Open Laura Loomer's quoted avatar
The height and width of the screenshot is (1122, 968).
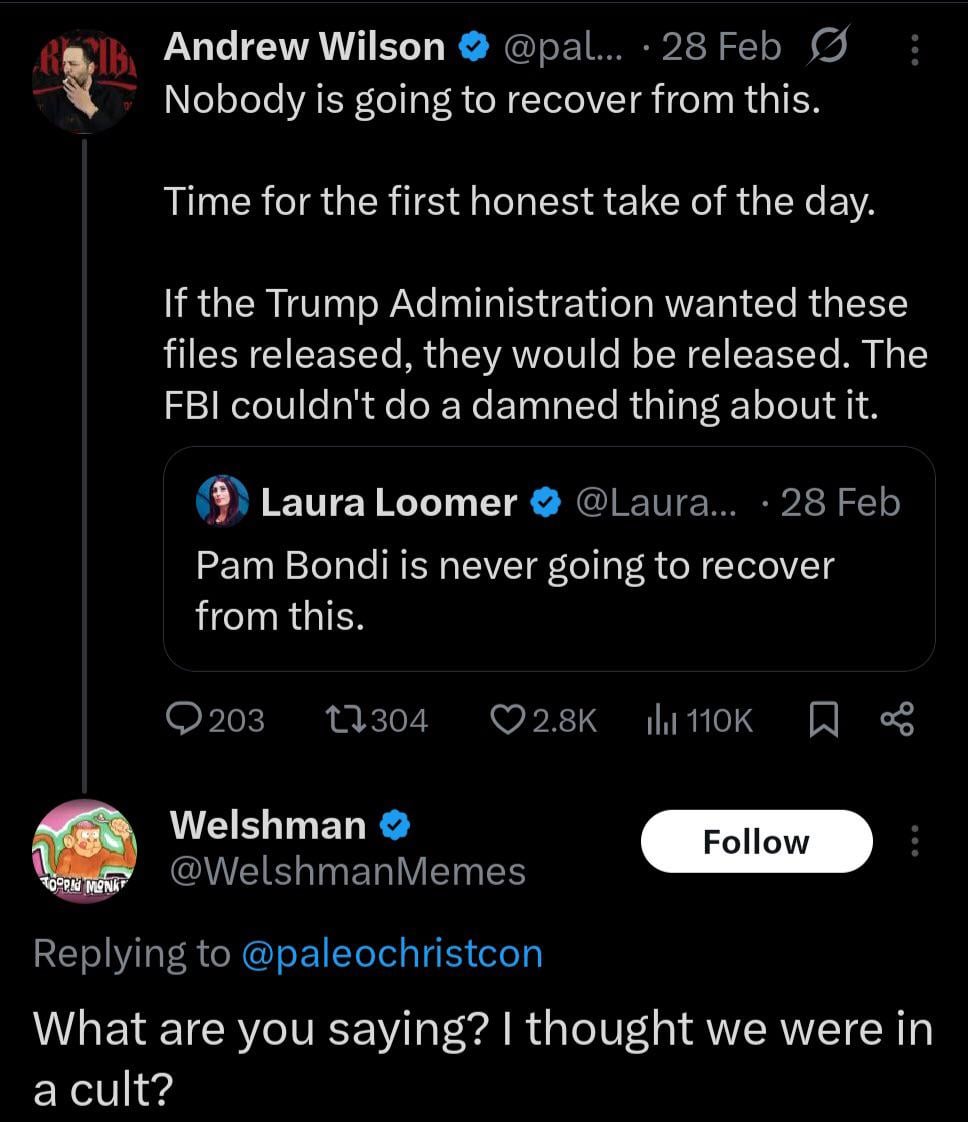click(223, 501)
